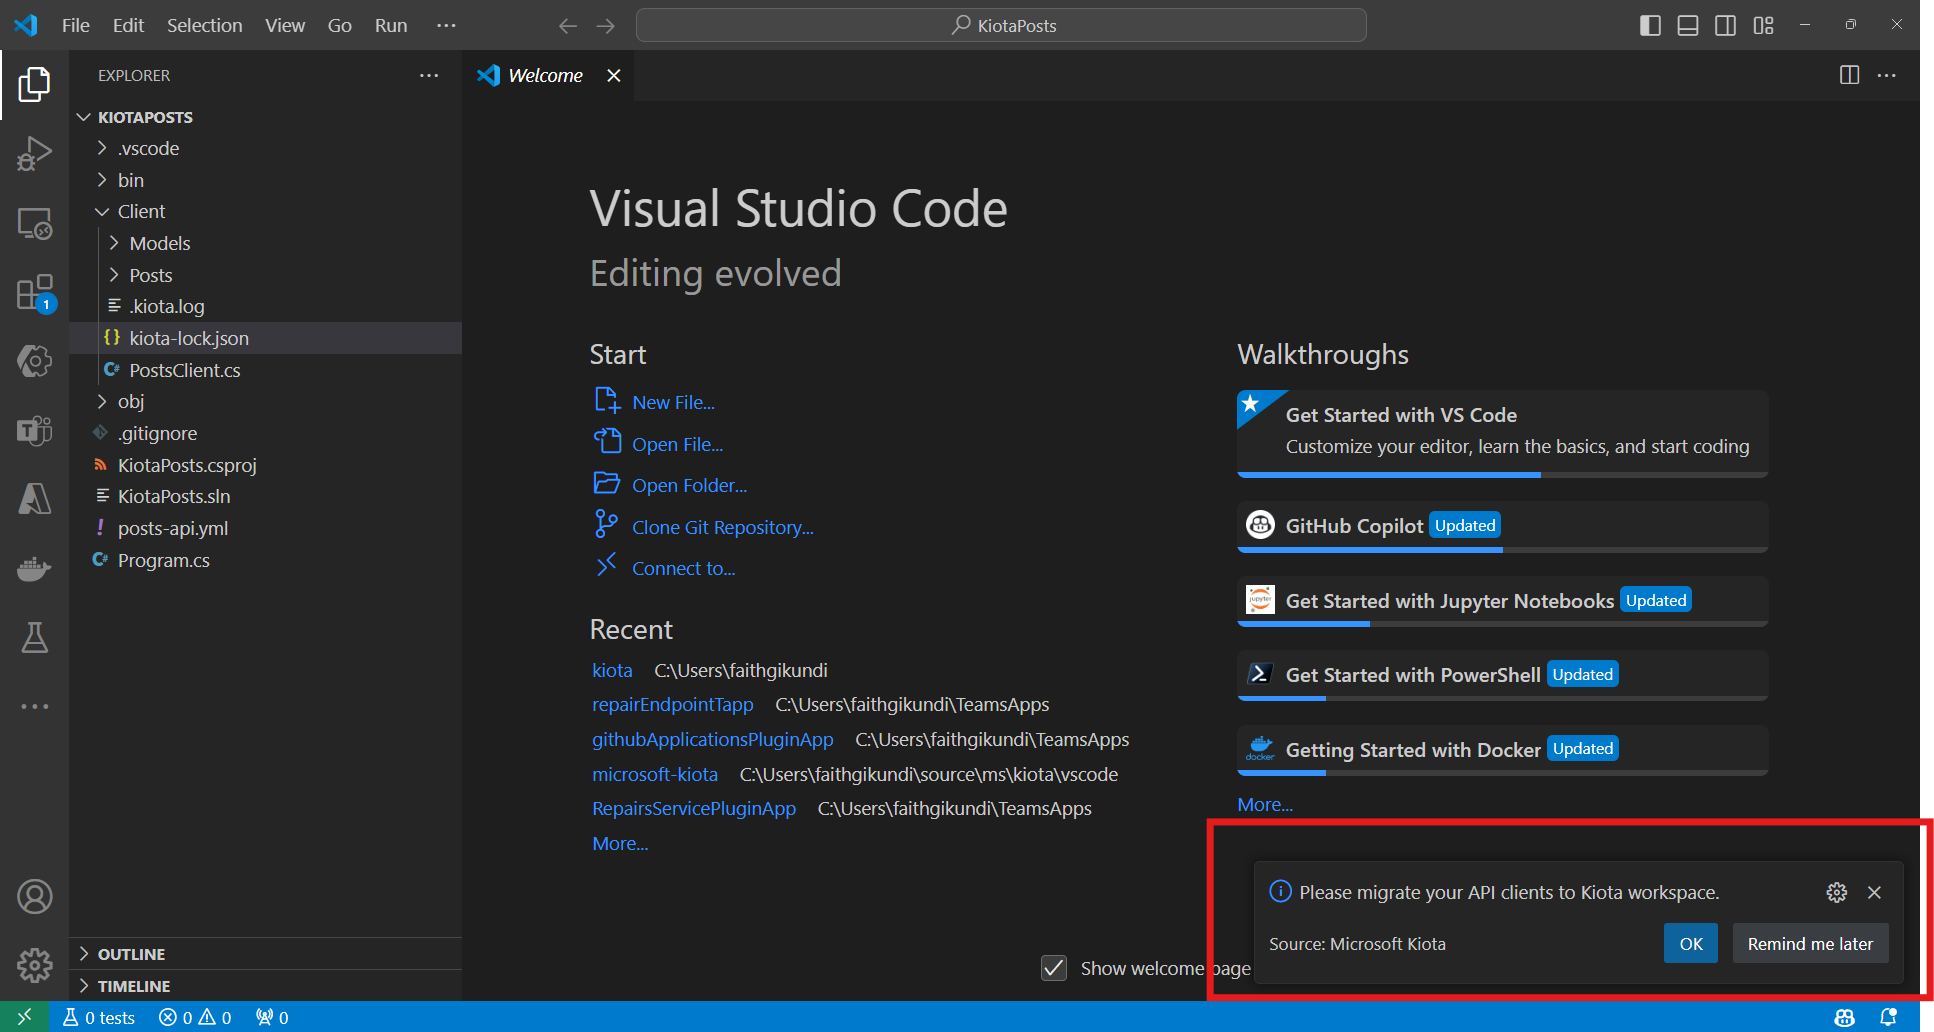Viewport: 1934px width, 1032px height.
Task: Open the Explorer view in activity bar
Action: [x=34, y=85]
